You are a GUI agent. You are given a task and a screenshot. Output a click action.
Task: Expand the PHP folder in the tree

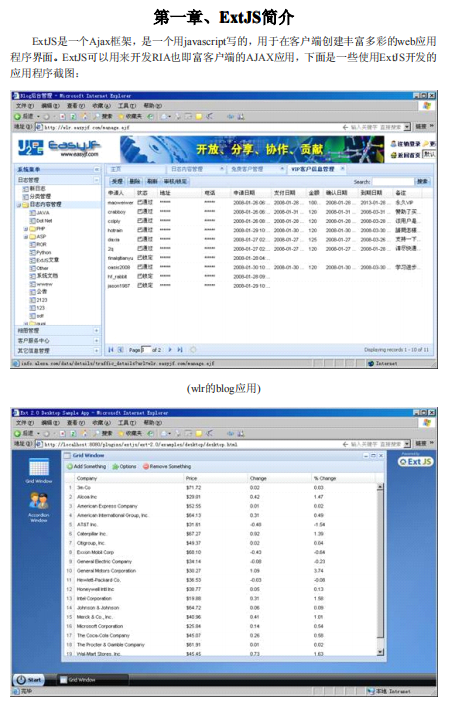click(x=26, y=229)
